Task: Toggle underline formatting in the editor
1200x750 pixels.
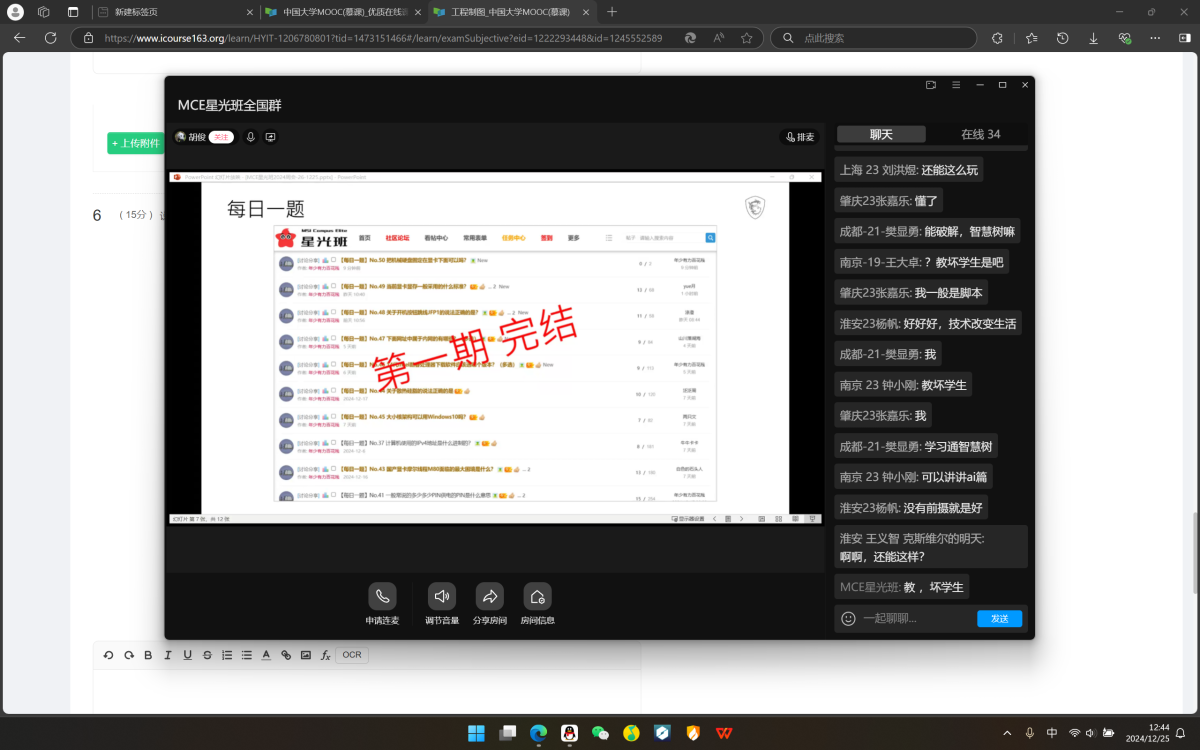Action: click(x=187, y=655)
